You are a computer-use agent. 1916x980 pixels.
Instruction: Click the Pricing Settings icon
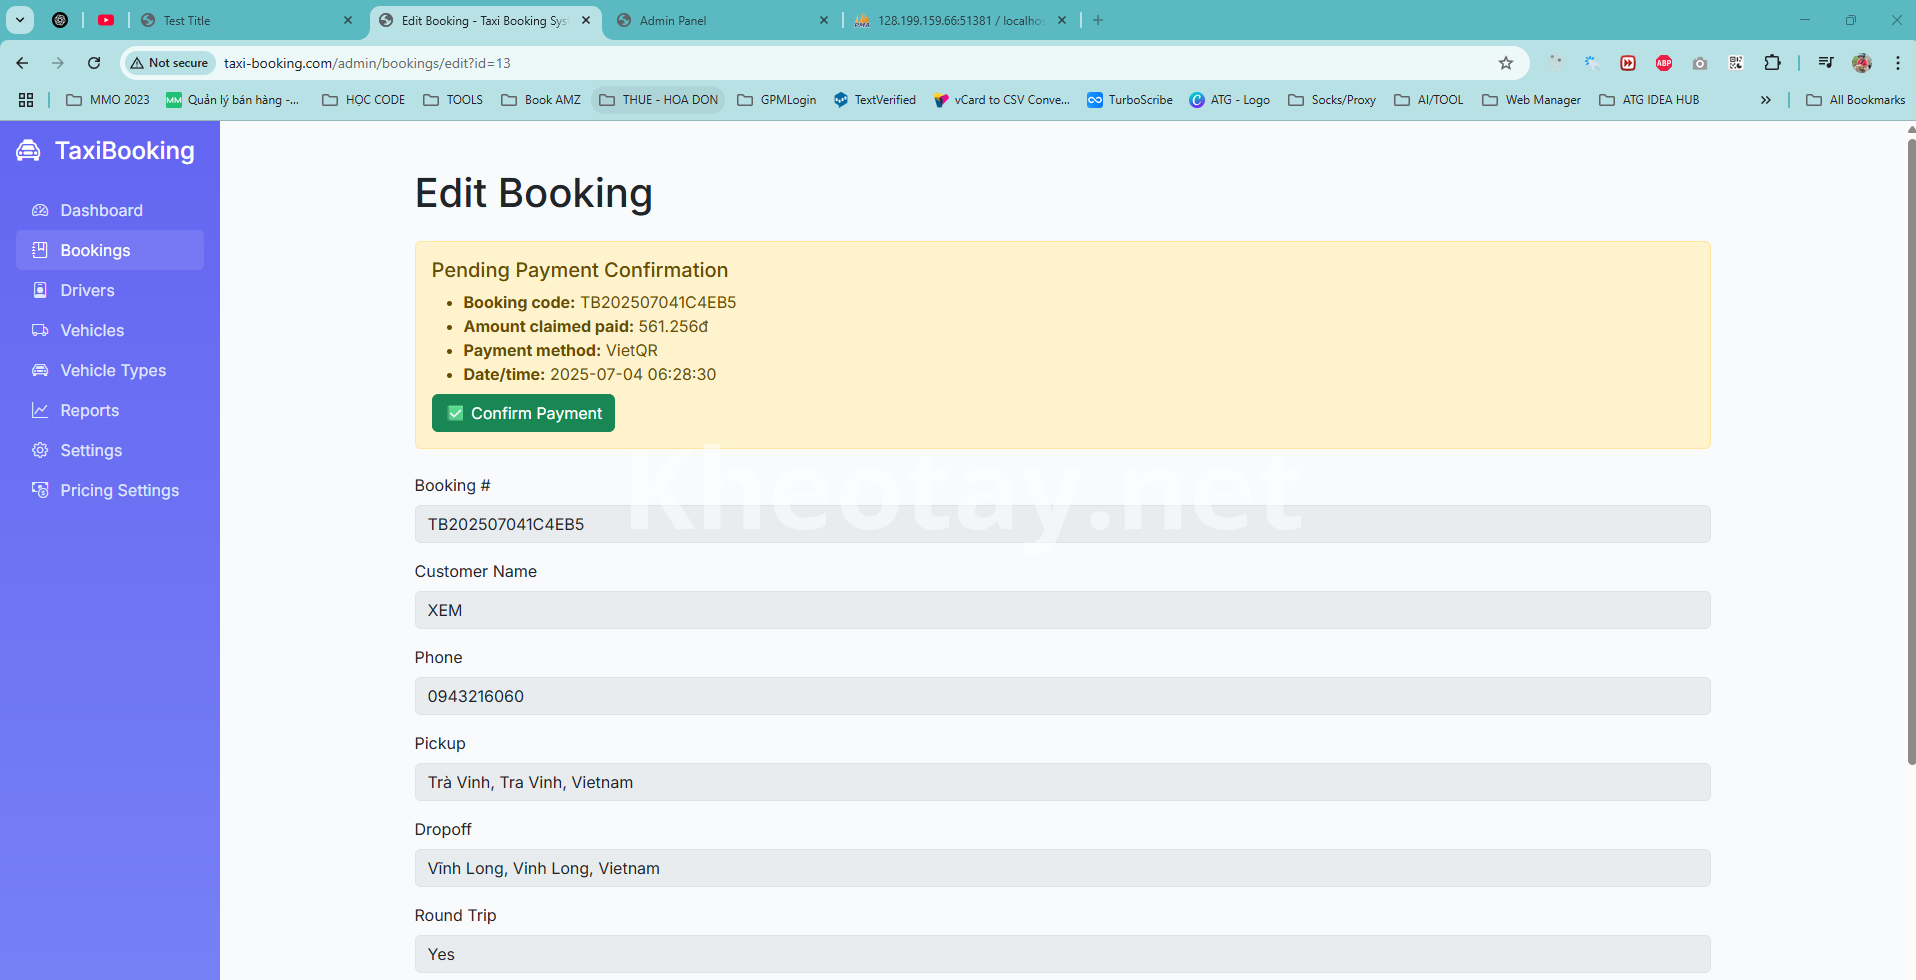click(x=40, y=490)
